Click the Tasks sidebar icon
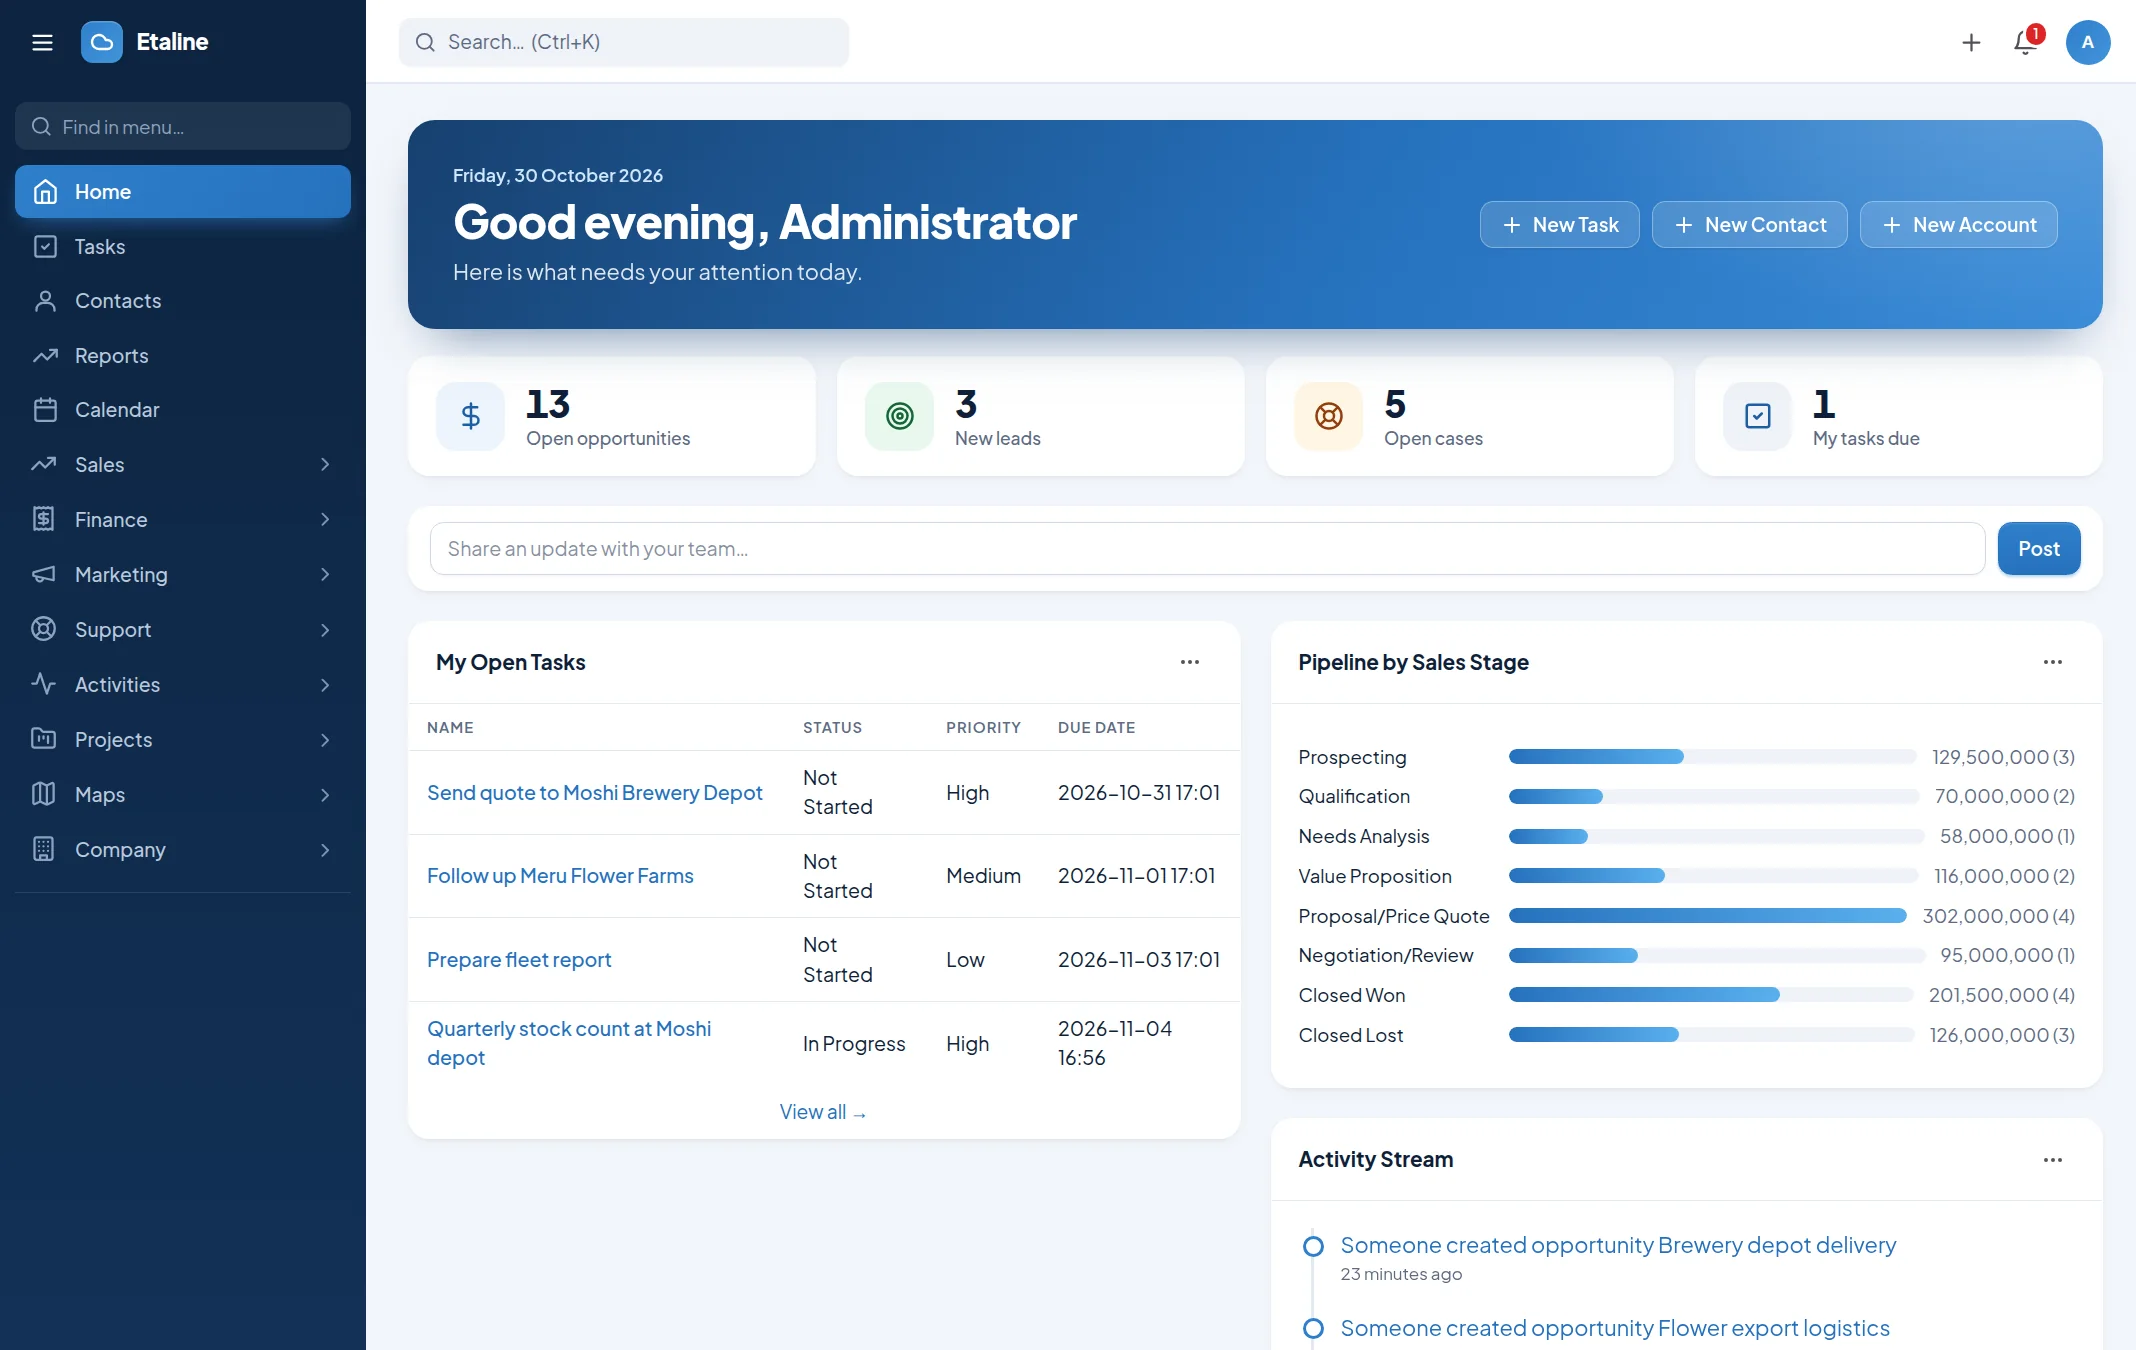Image resolution: width=2136 pixels, height=1350 pixels. 45,246
